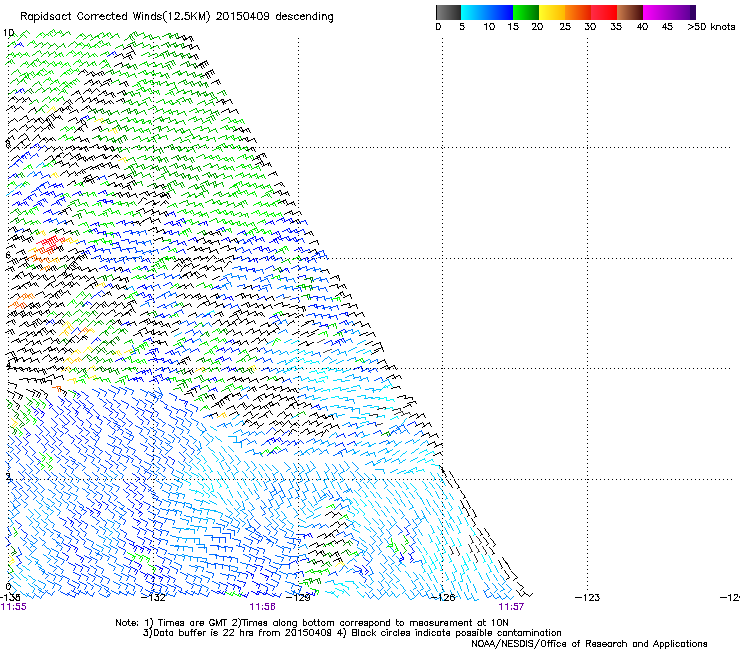Click the red 30–35 knots legend swatch
The height and width of the screenshot is (650, 740).
[x=604, y=12]
